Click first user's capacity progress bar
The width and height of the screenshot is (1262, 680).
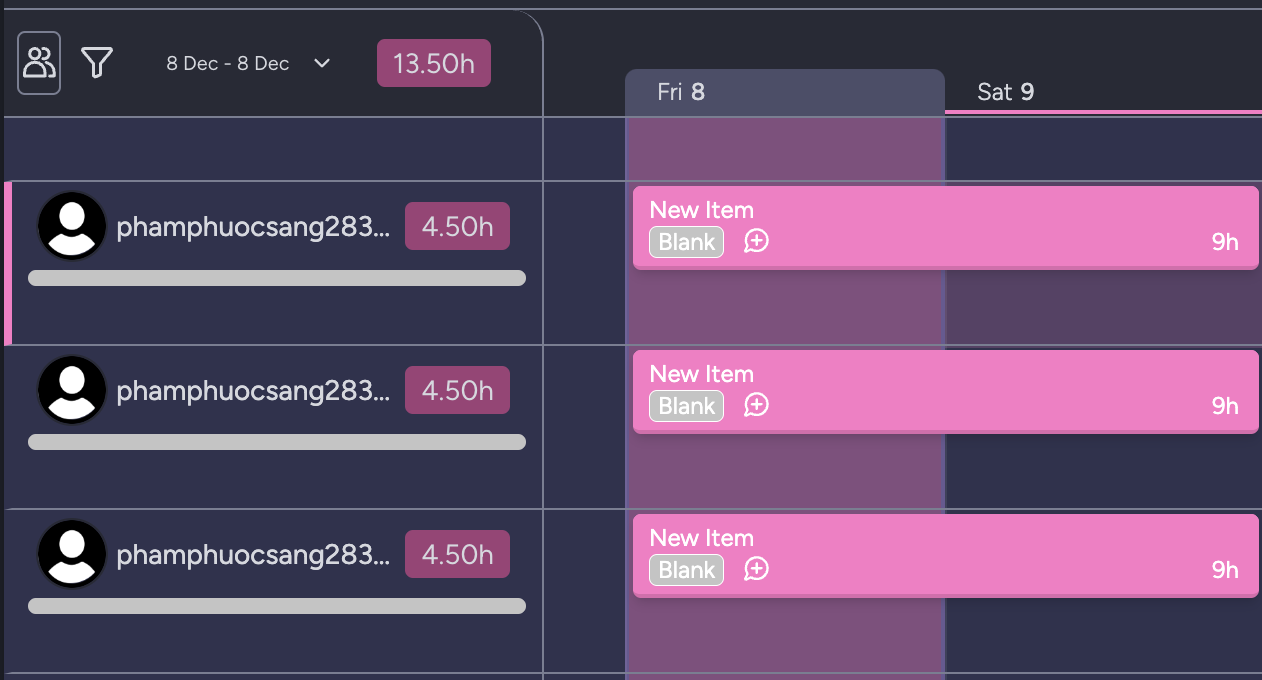277,278
